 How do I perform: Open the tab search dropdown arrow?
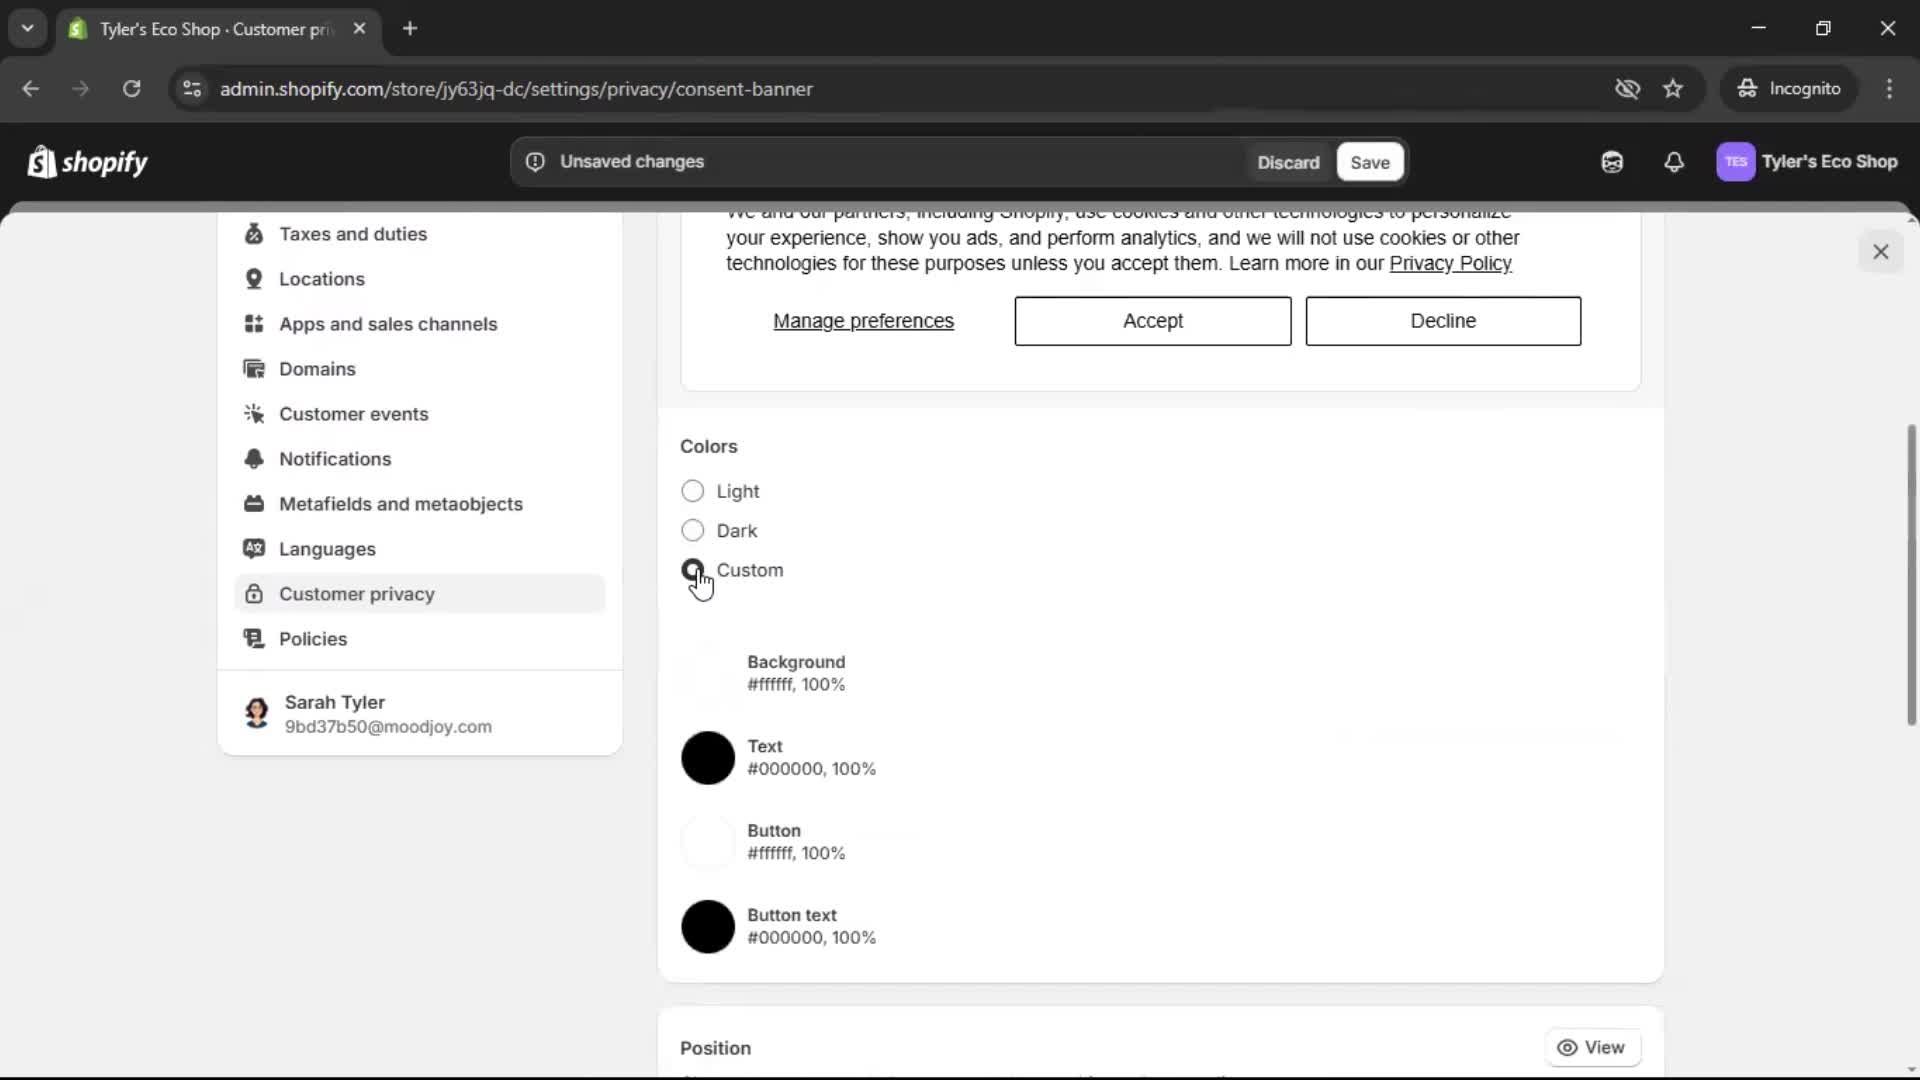(28, 28)
